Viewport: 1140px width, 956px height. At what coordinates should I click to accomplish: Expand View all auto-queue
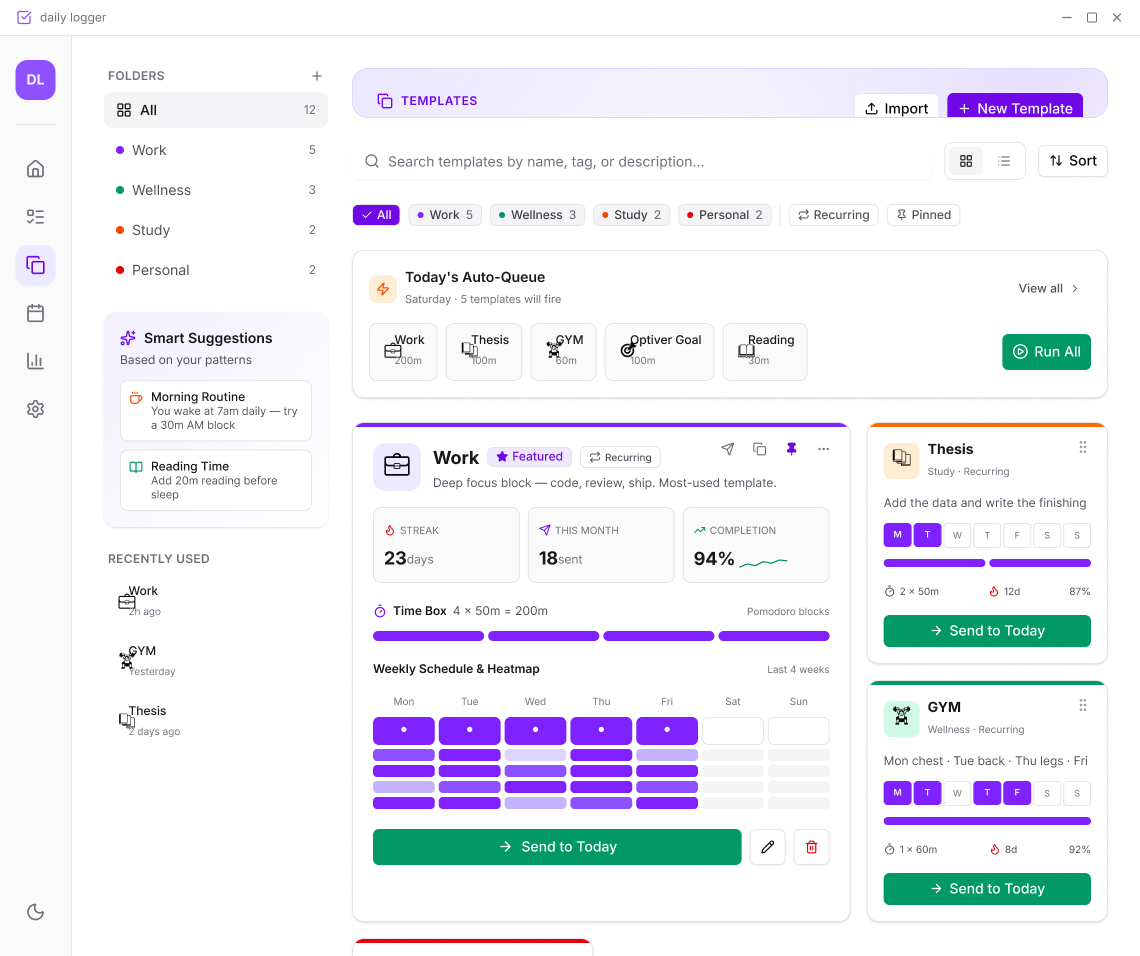click(1048, 288)
